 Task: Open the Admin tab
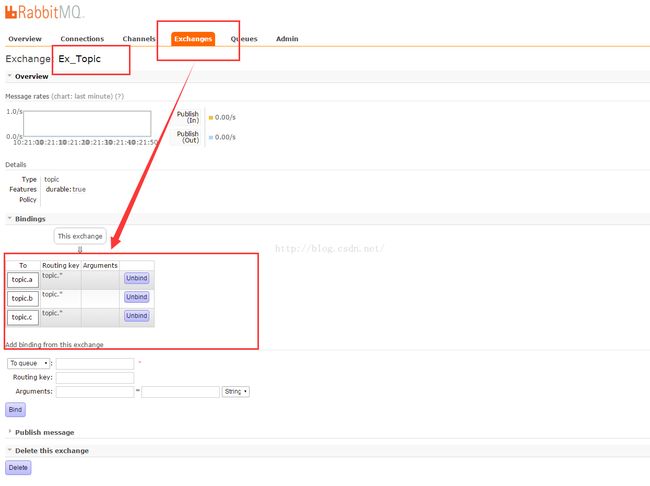pos(287,39)
